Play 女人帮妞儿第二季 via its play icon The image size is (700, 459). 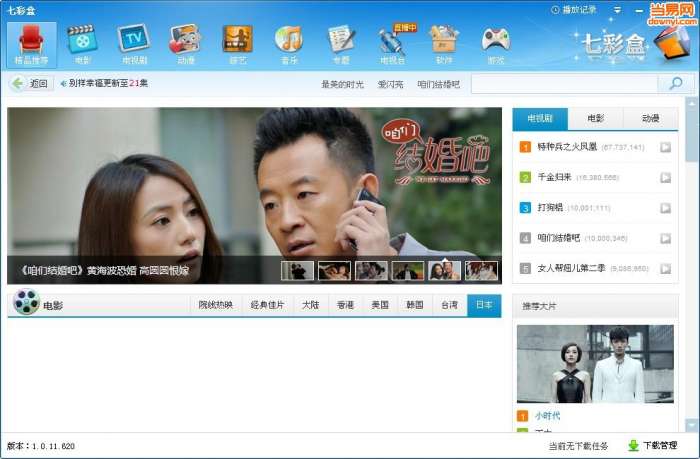click(665, 268)
